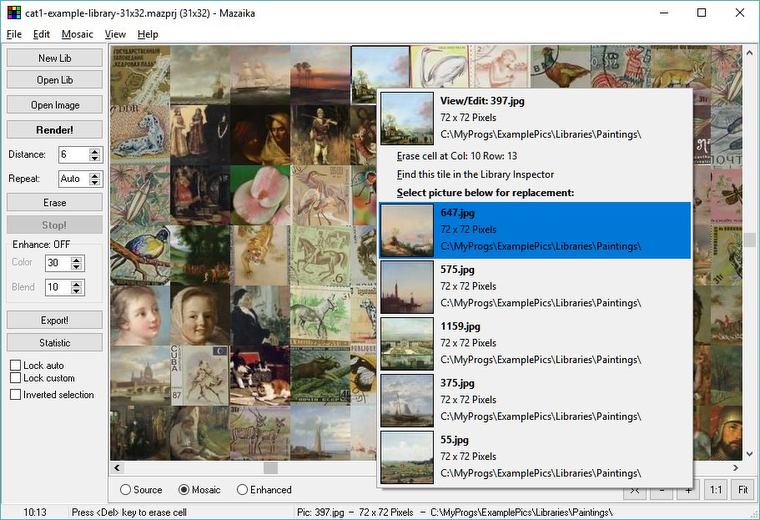This screenshot has width=760, height=520.
Task: Click the Open Image button
Action: click(54, 105)
